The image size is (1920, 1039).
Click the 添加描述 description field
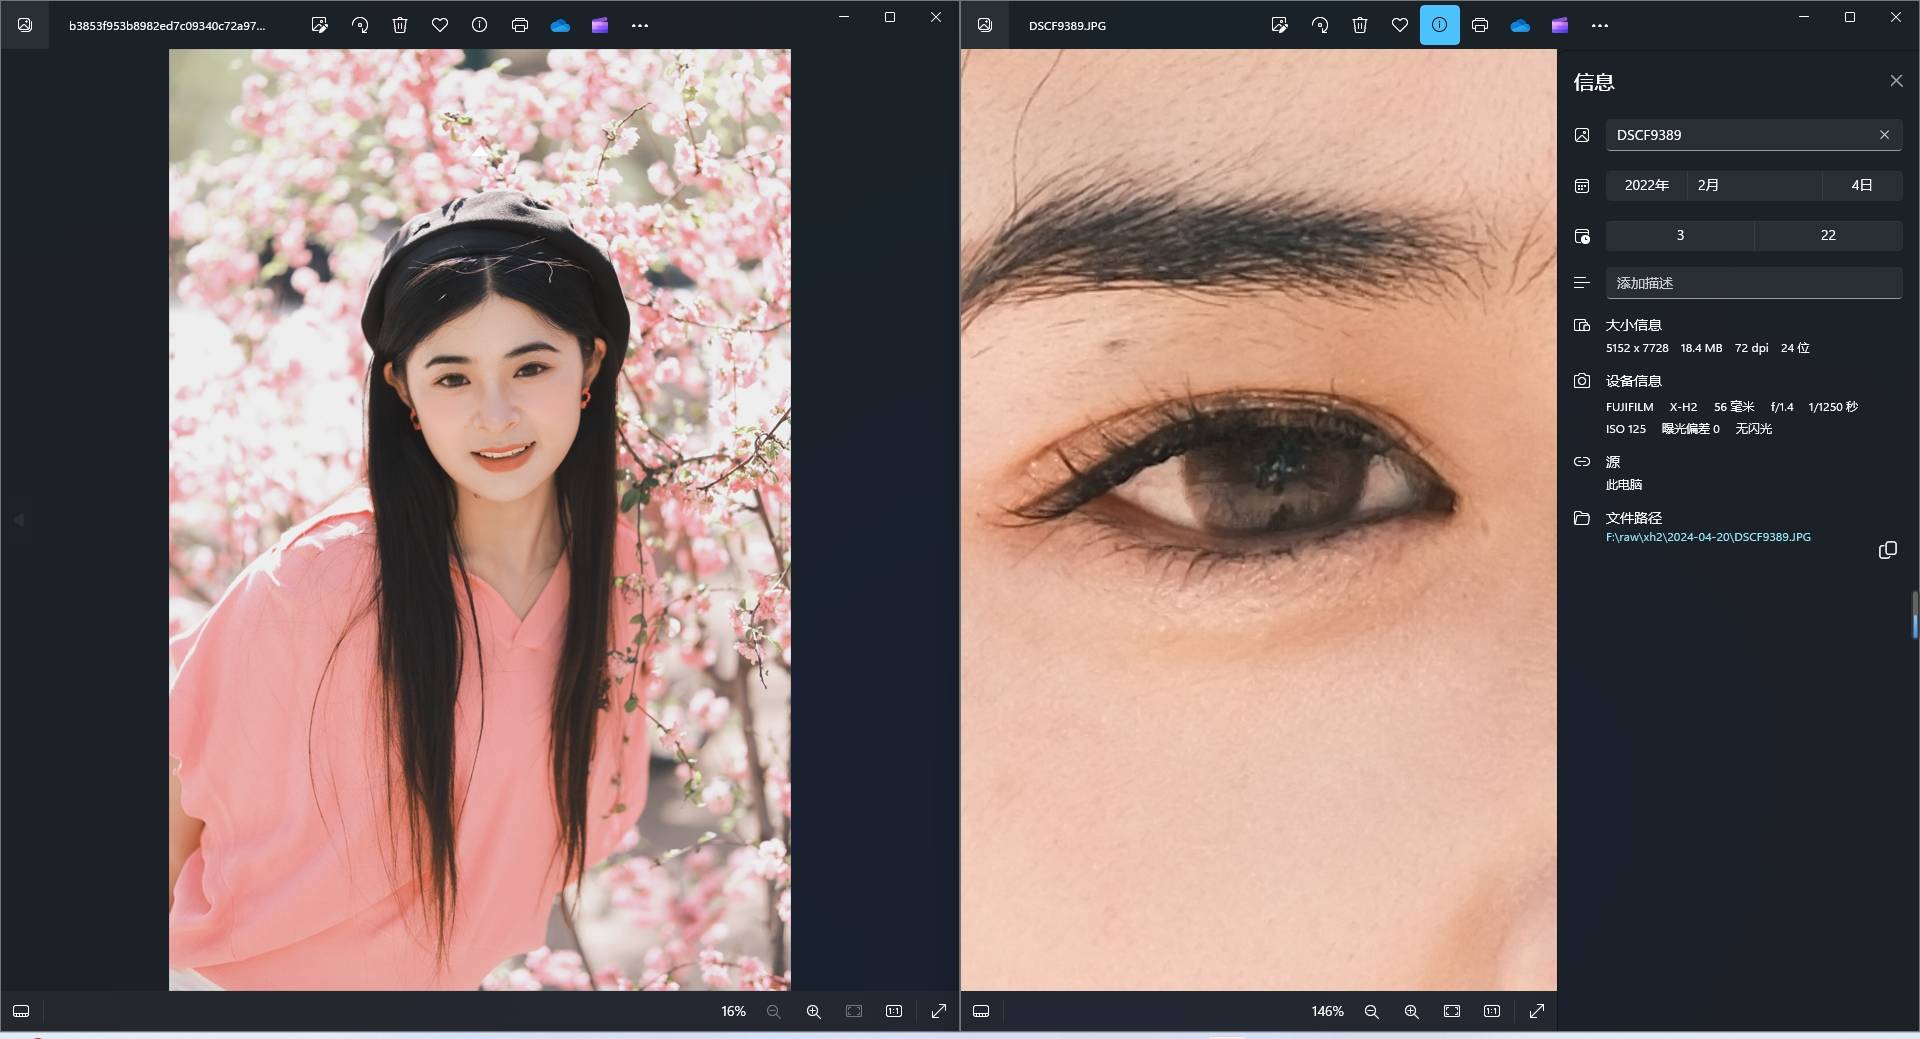pyautogui.click(x=1753, y=283)
